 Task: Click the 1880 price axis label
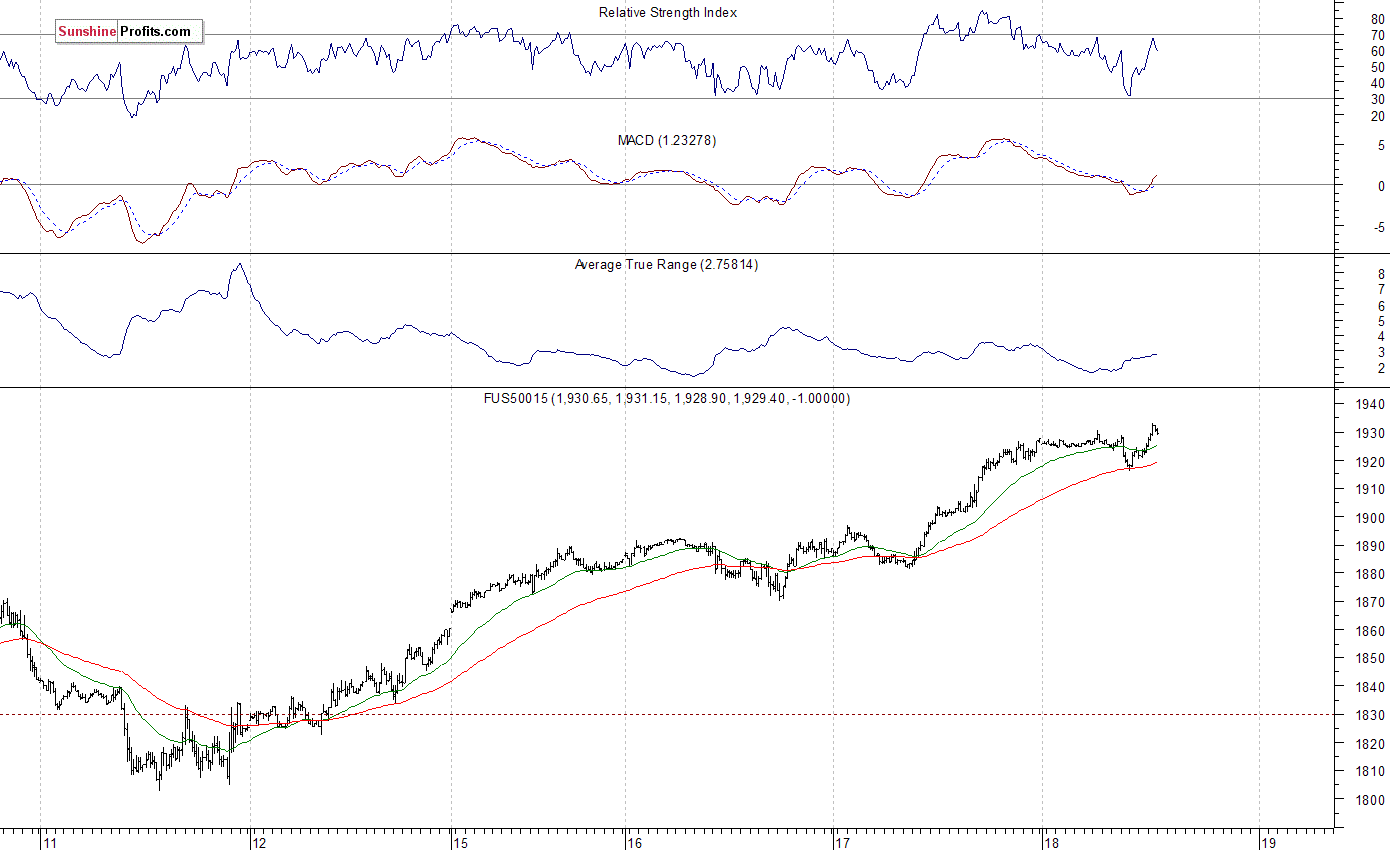tap(1368, 575)
